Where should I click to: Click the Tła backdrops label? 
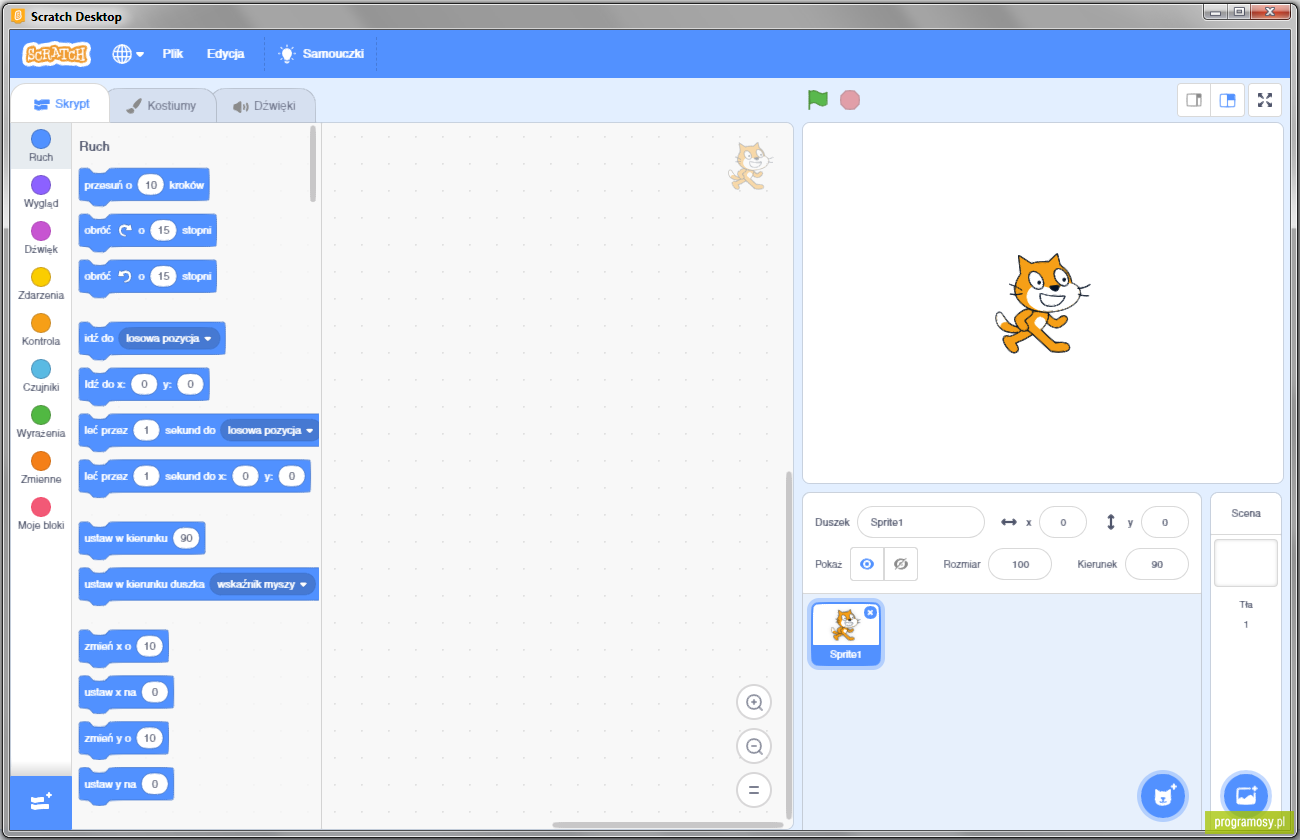tap(1246, 604)
